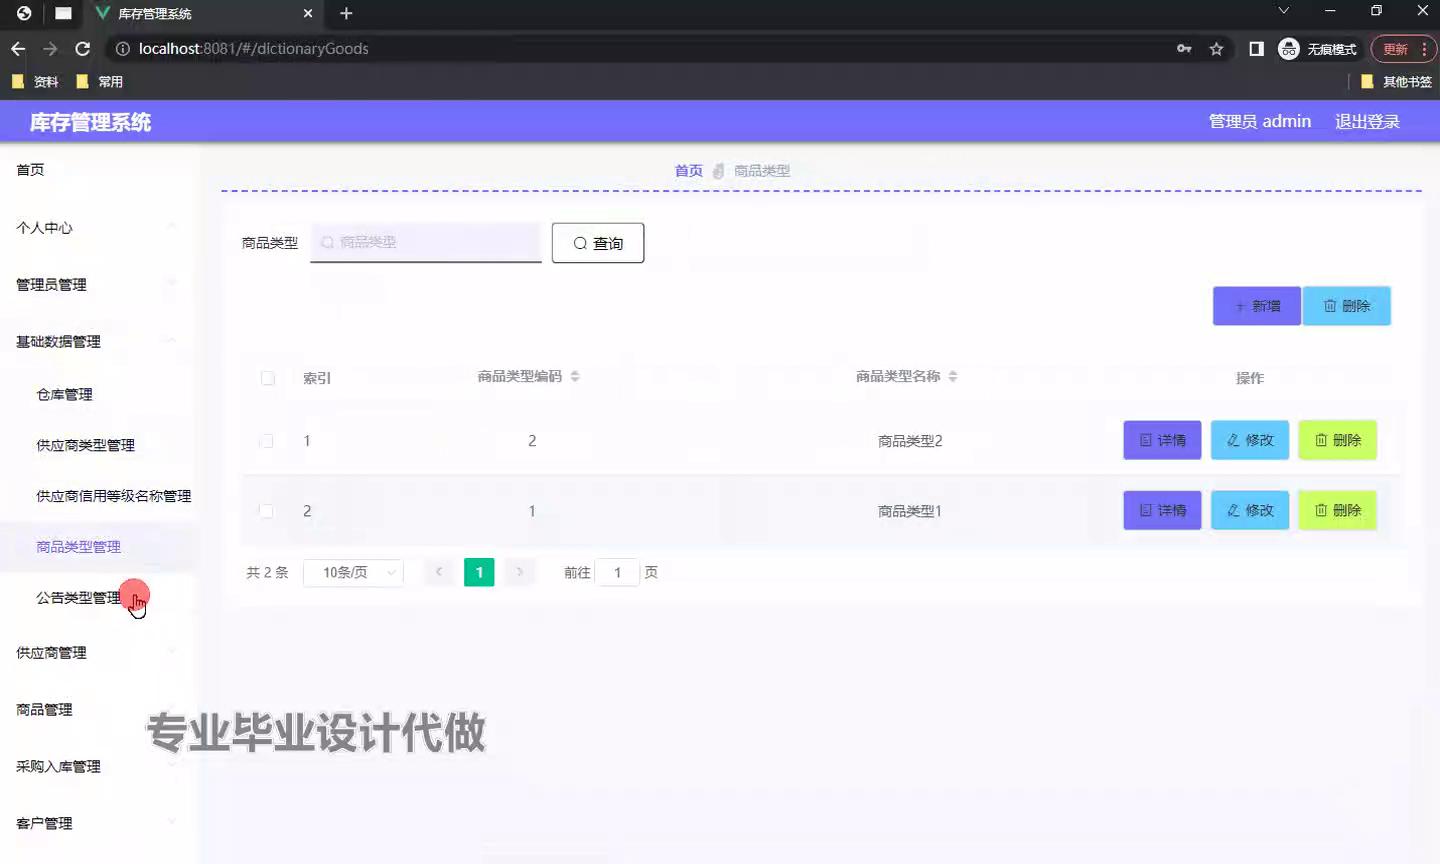Select 公告类型管理 in the sidebar
This screenshot has height=864, width=1440.
click(x=78, y=598)
